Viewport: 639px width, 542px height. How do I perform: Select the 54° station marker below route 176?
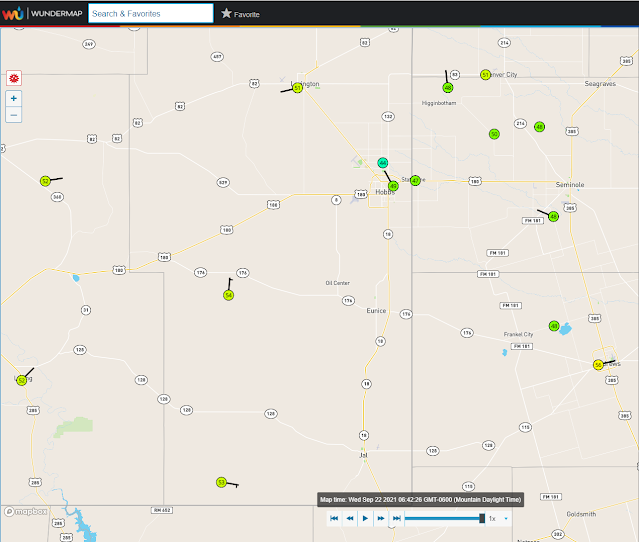pos(228,295)
